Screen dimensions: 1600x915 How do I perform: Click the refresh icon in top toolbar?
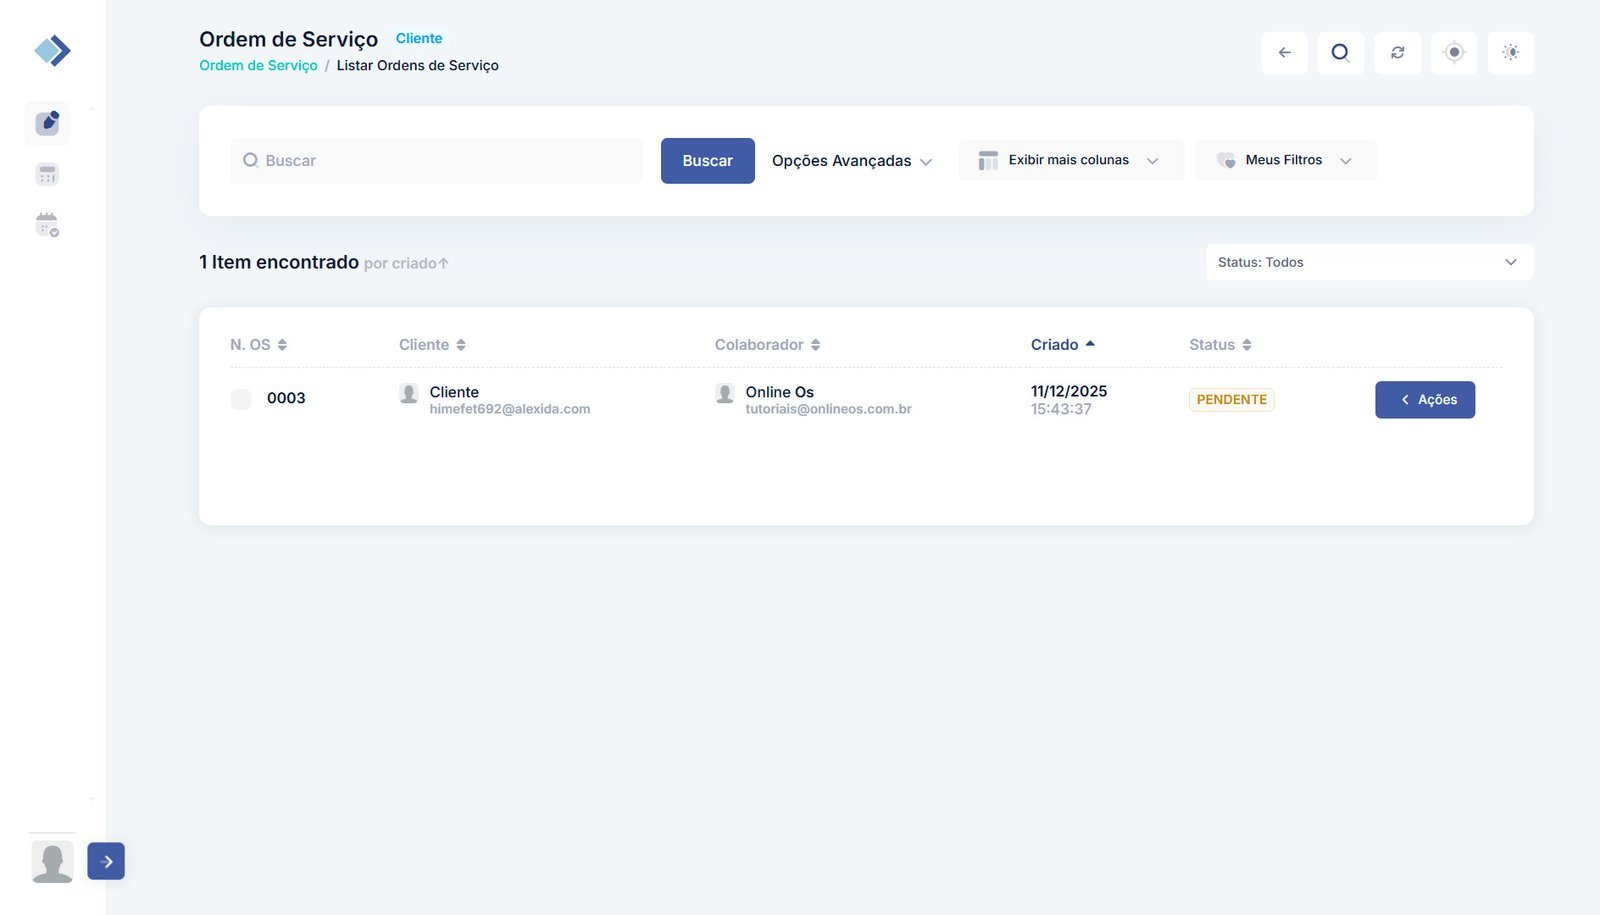[x=1398, y=53]
